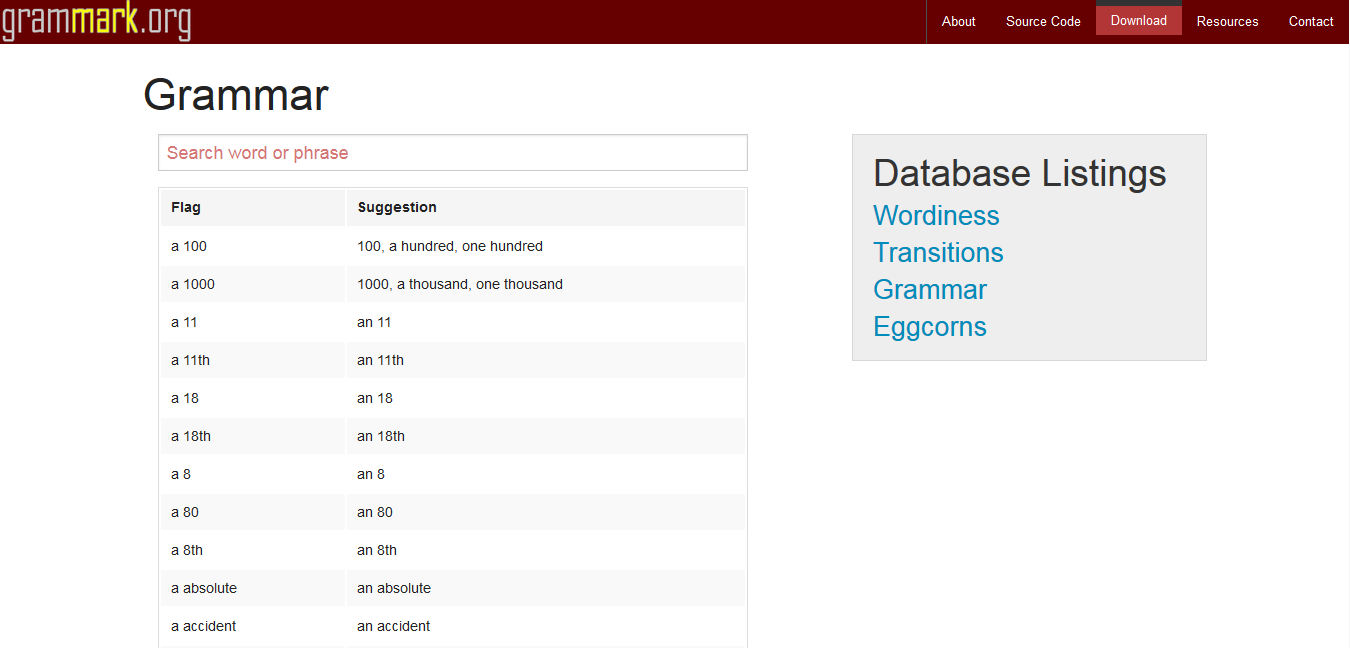The height and width of the screenshot is (648, 1350).
Task: Open the Resources menu item
Action: click(x=1227, y=21)
